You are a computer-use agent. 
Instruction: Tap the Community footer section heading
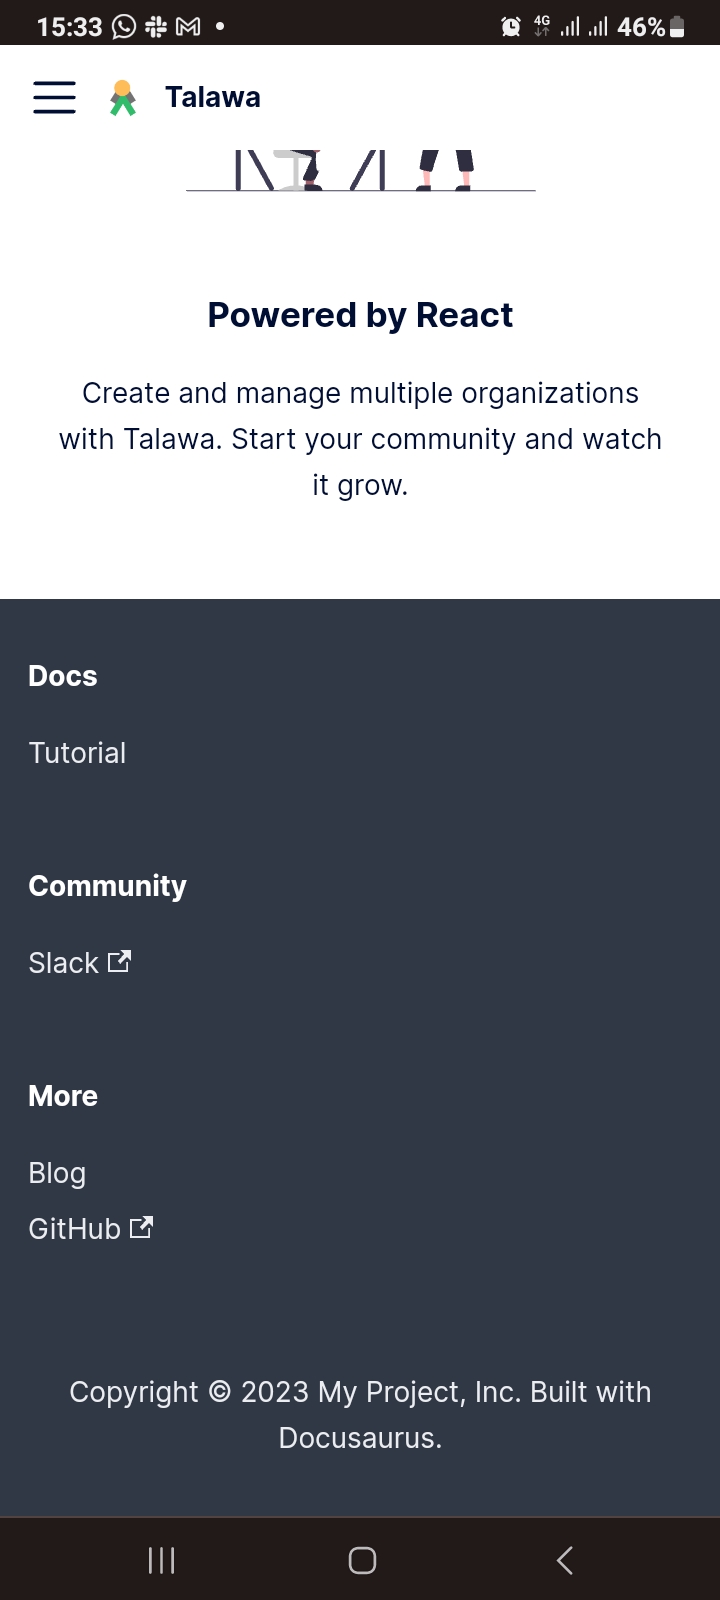107,886
